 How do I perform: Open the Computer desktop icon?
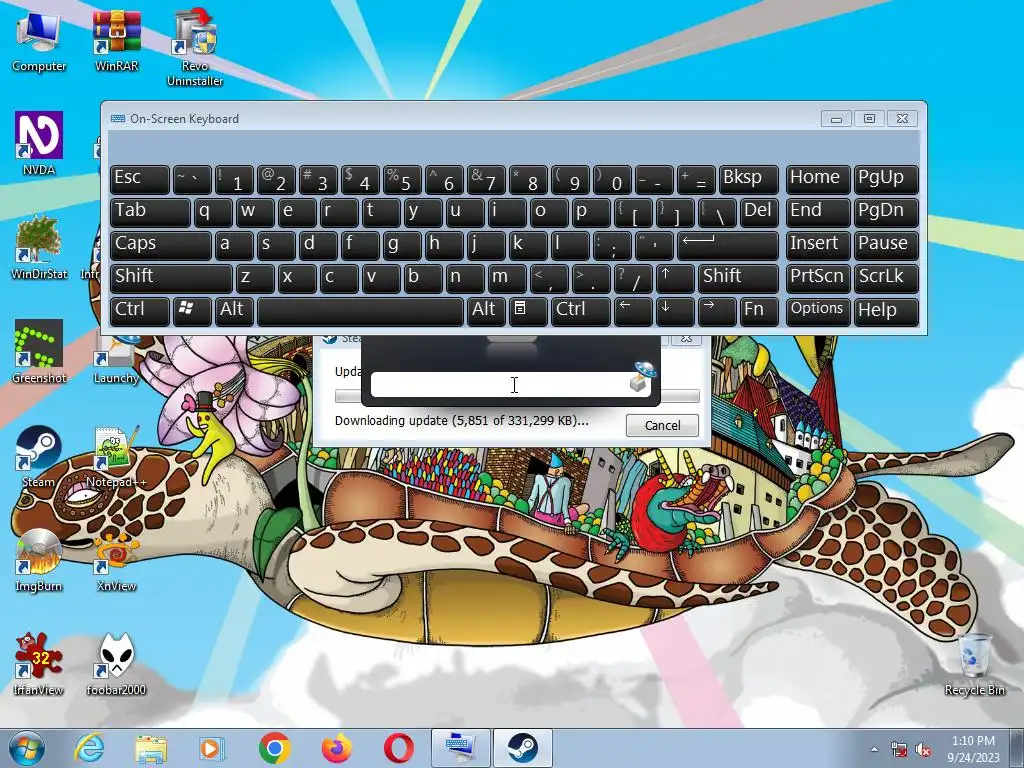[x=39, y=40]
